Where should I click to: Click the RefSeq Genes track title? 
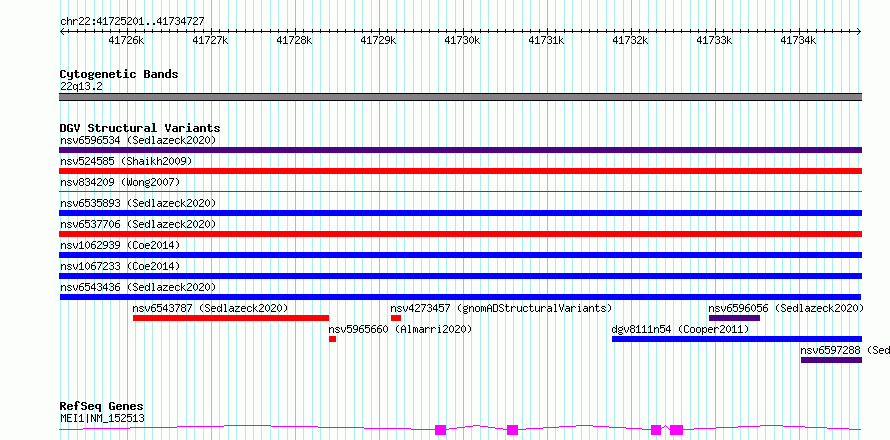coord(102,407)
